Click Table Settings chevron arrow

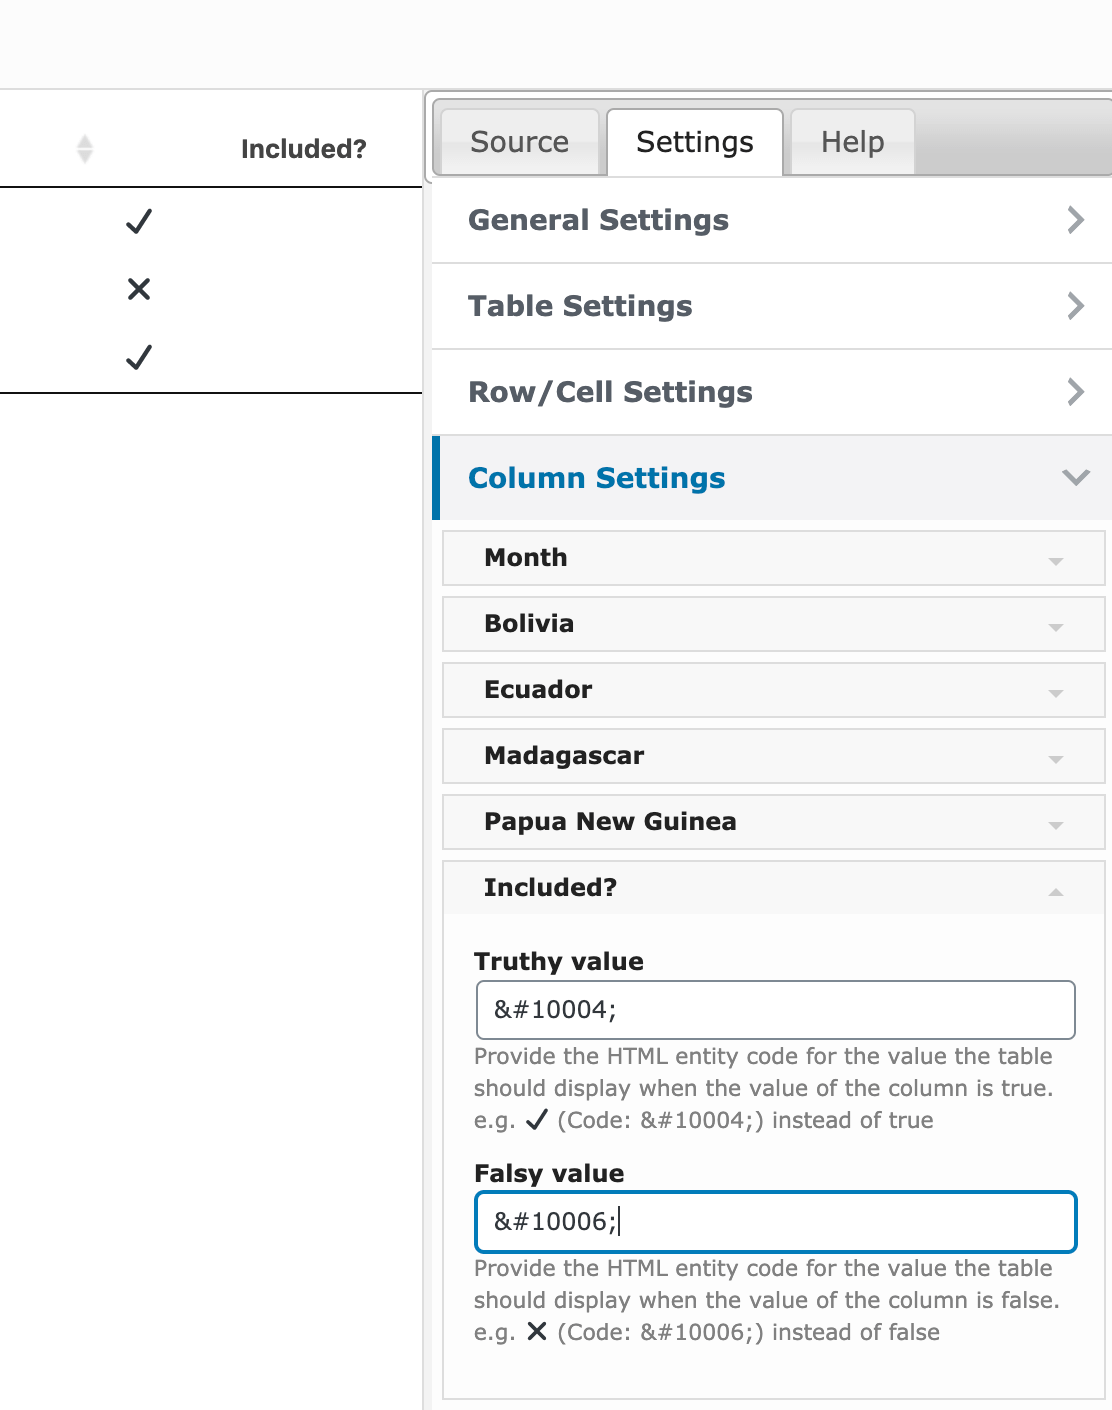[x=1075, y=306]
